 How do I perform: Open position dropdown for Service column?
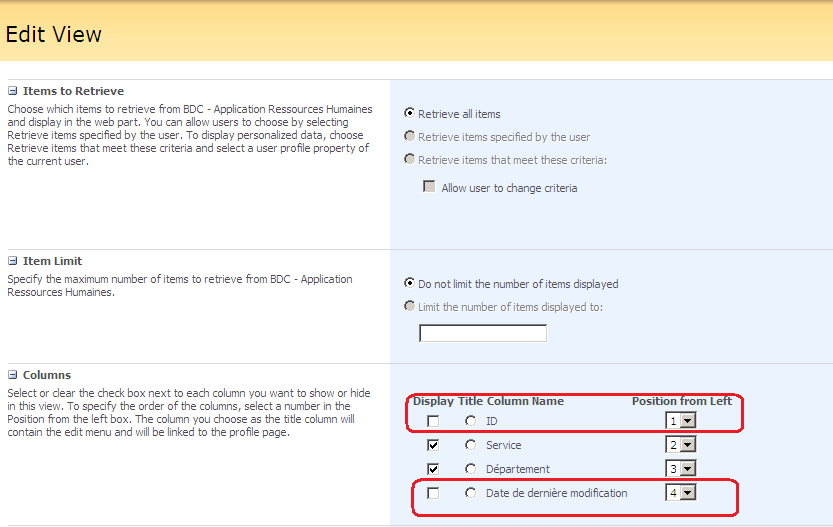[681, 445]
